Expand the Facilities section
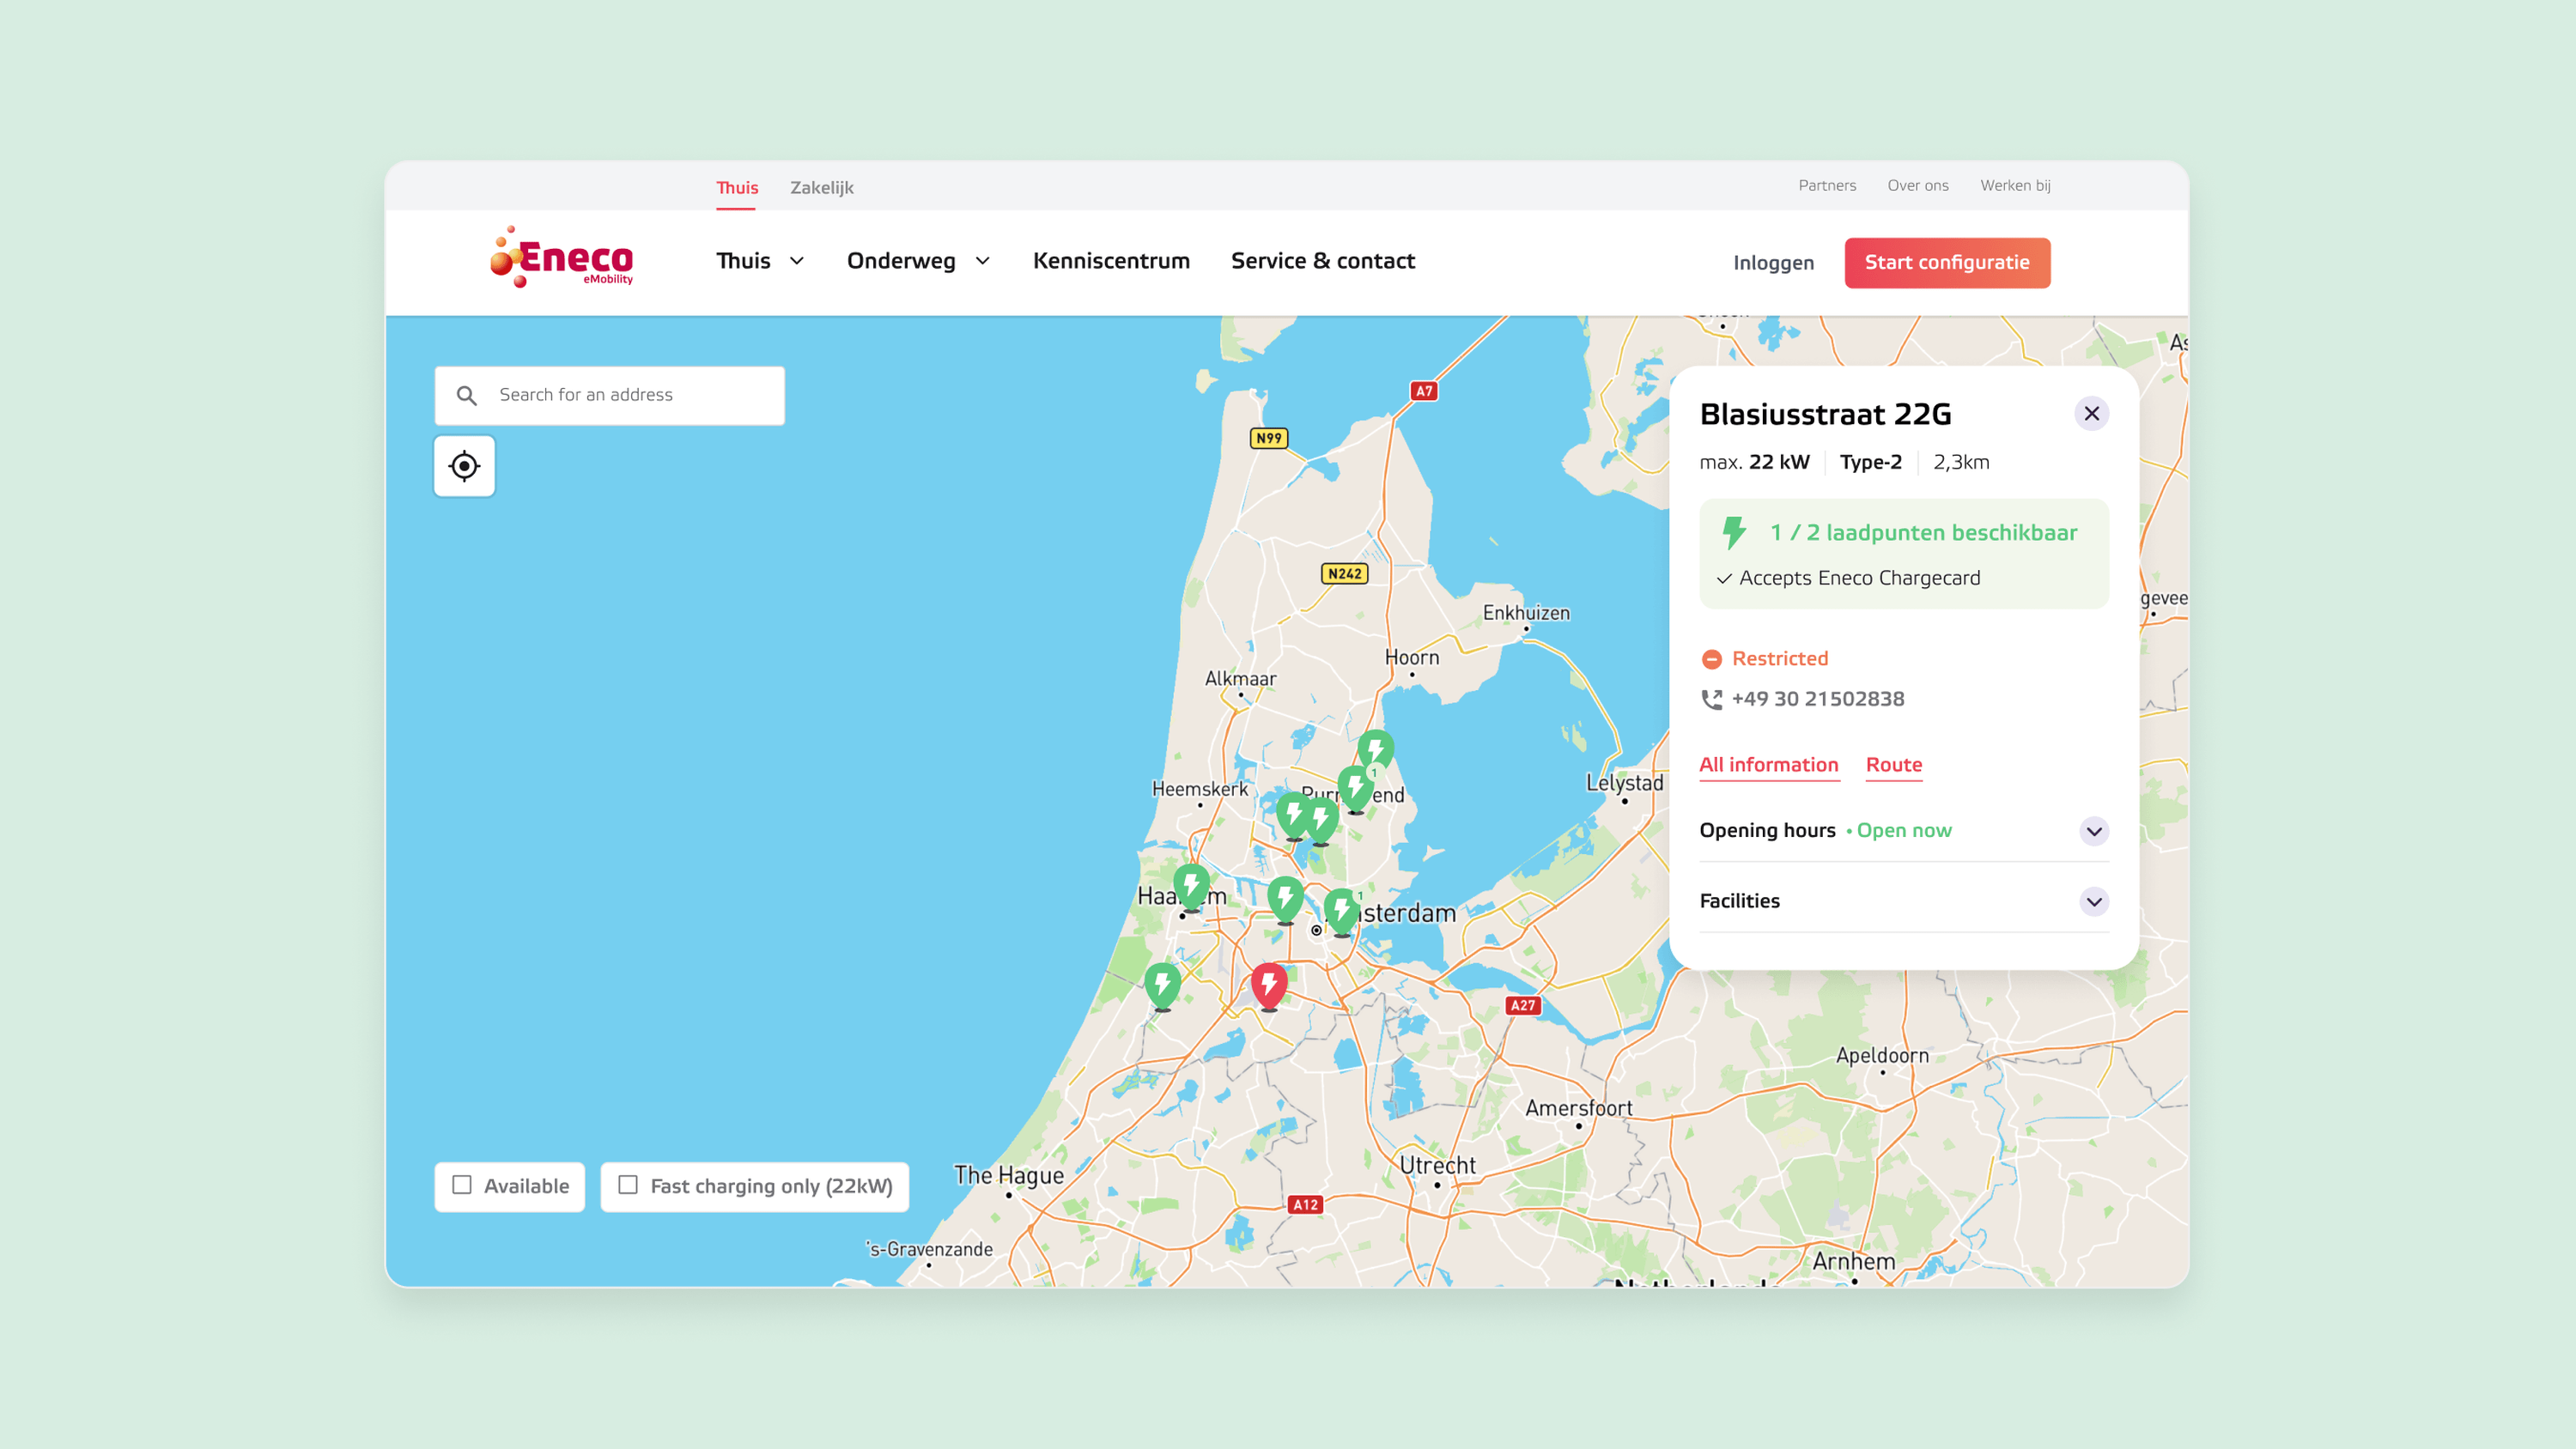The image size is (2576, 1449). [x=2094, y=902]
